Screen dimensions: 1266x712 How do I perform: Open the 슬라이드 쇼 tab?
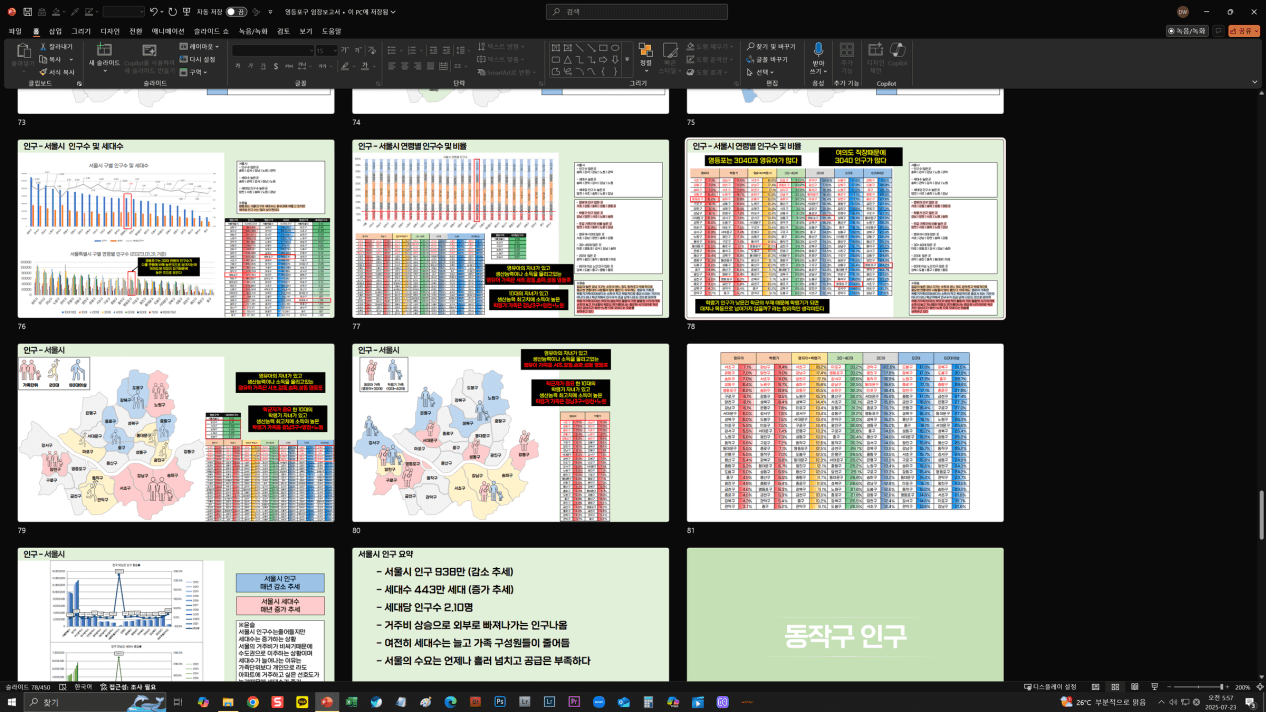211,31
